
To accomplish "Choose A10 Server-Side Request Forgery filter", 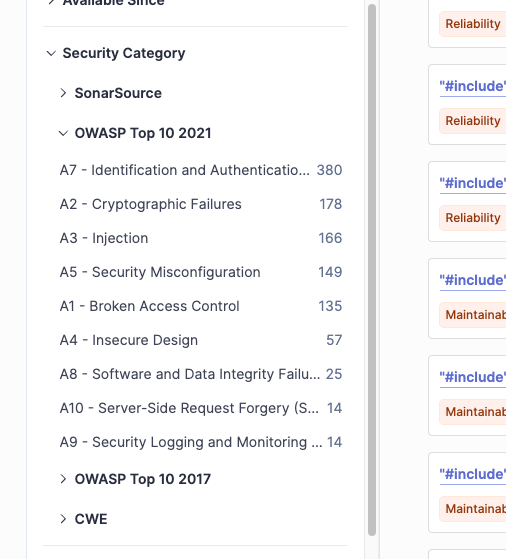I will [x=201, y=408].
